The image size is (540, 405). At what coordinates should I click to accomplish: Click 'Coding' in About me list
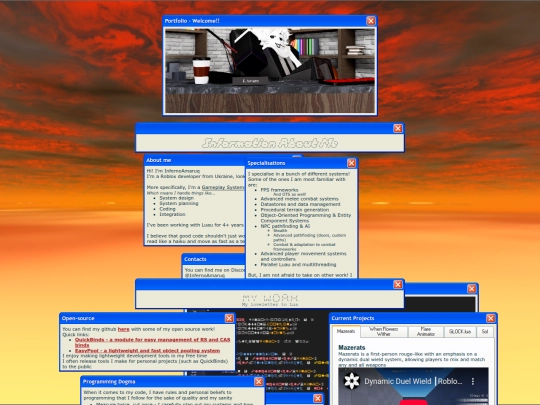[167, 209]
